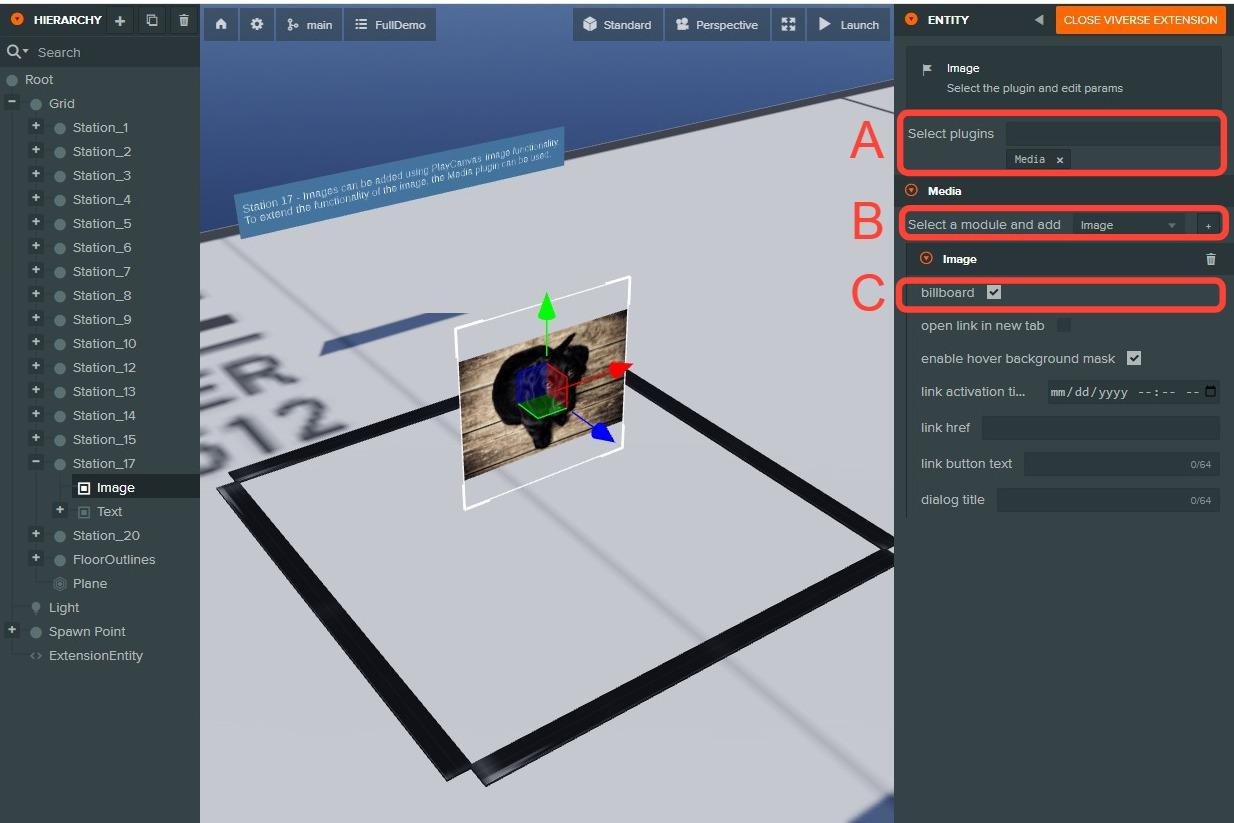Image resolution: width=1234 pixels, height=823 pixels.
Task: Disable hover background mask checkbox
Action: [1133, 358]
